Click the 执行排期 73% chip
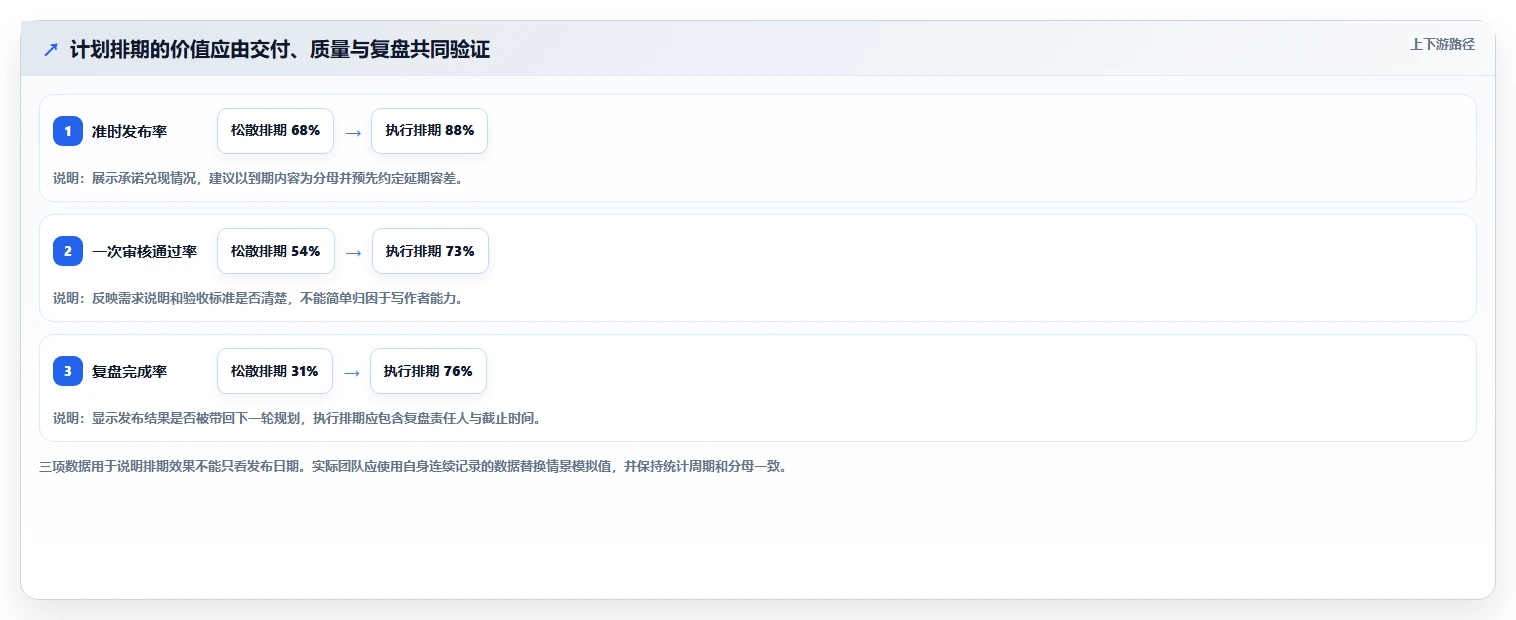1516x620 pixels. click(x=430, y=251)
